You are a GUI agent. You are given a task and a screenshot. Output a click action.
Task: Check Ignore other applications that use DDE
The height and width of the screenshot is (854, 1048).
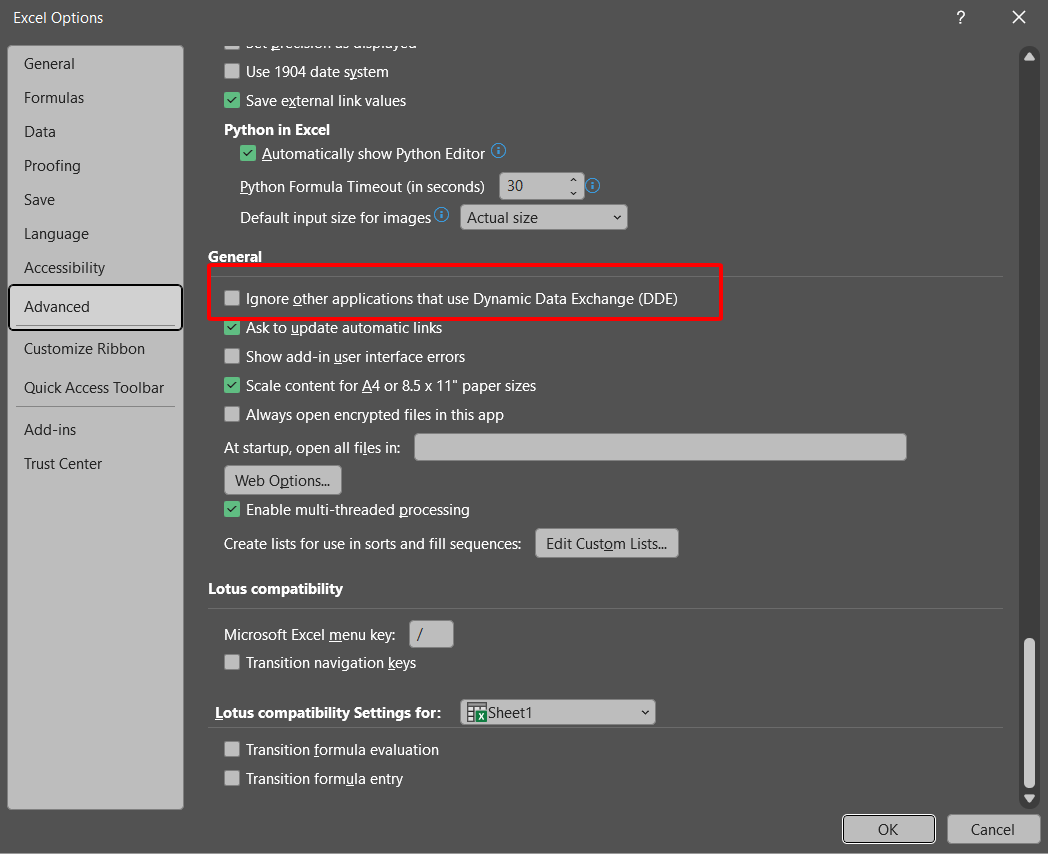click(232, 298)
